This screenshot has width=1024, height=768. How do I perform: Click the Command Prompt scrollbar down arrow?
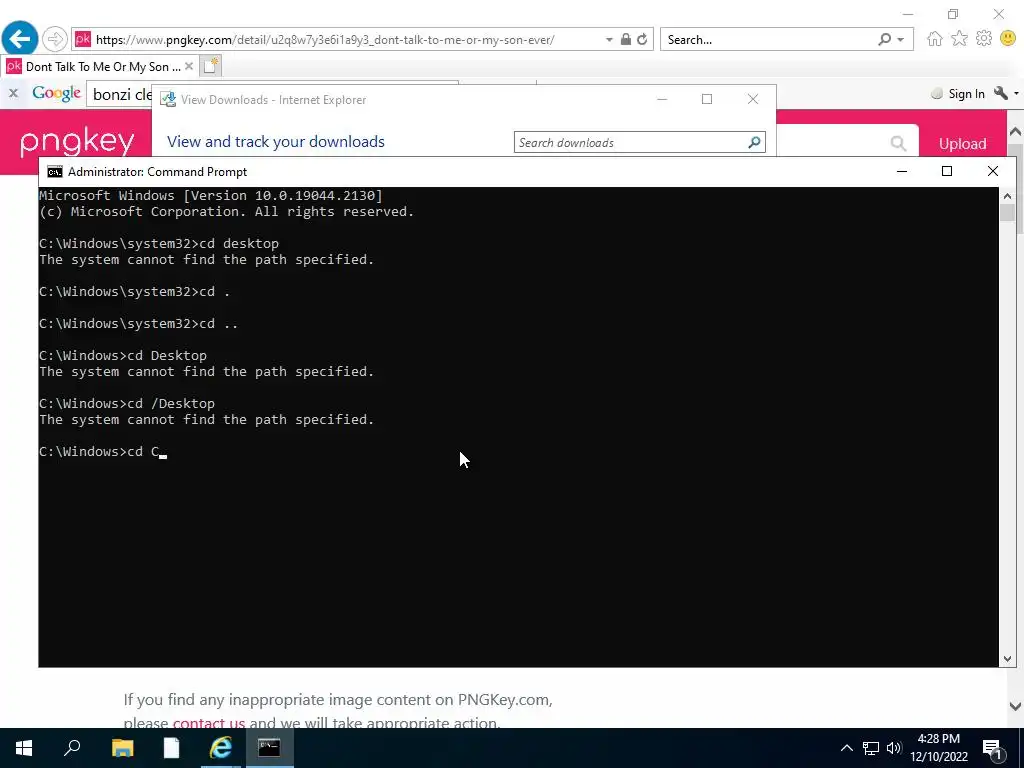(1007, 659)
